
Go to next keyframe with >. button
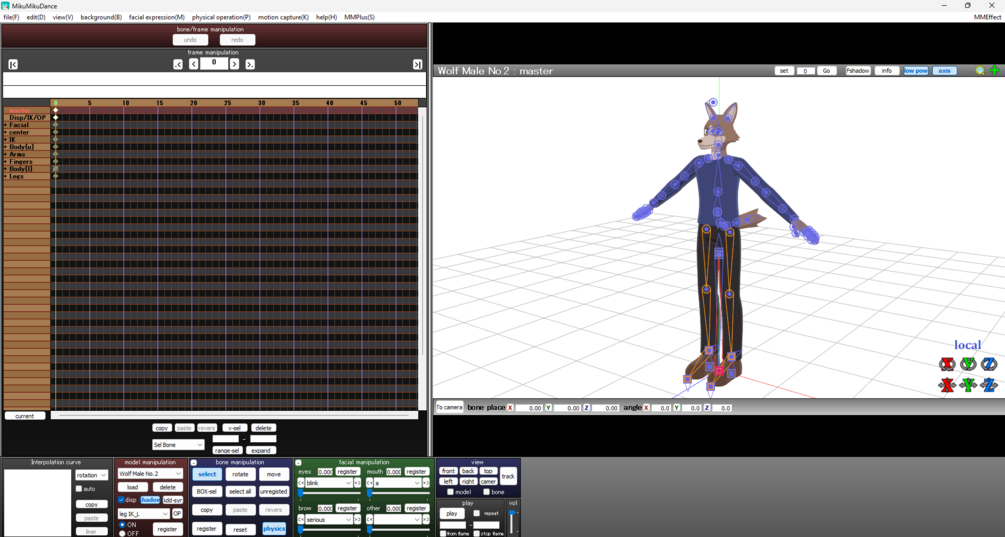250,64
